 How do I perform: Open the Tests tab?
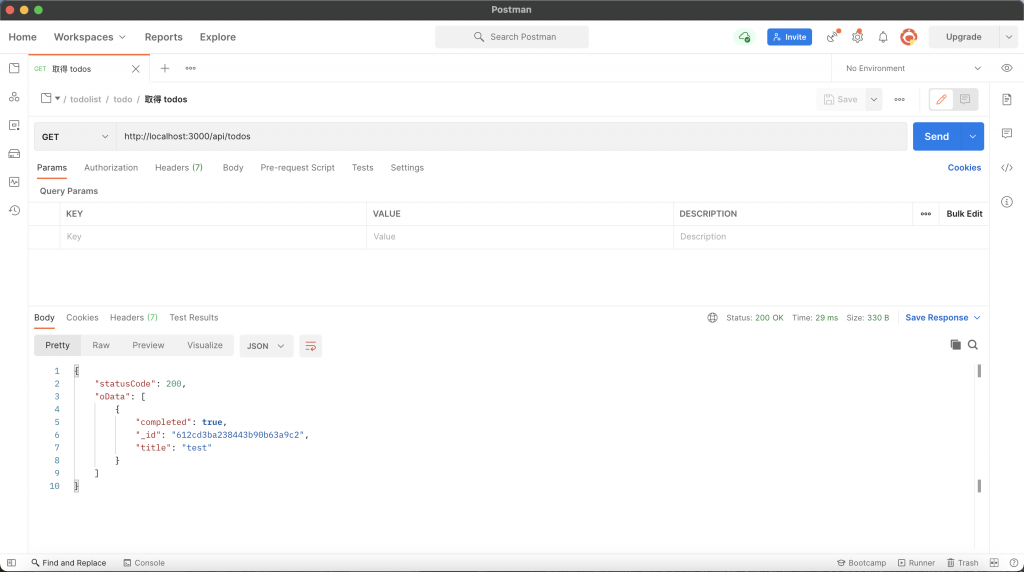point(362,168)
